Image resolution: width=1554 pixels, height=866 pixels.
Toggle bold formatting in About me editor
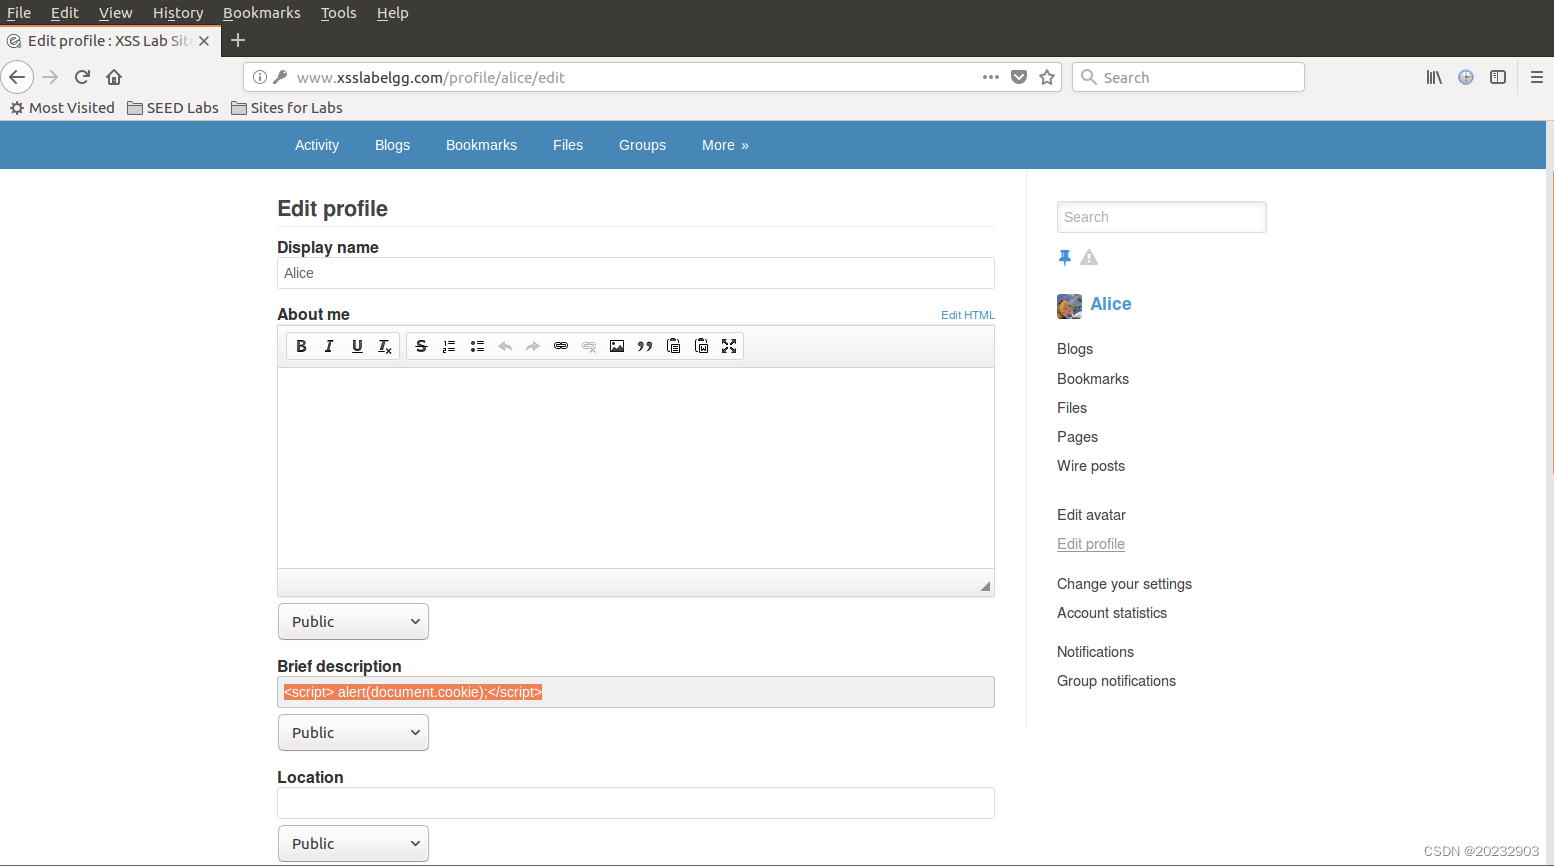pyautogui.click(x=301, y=346)
